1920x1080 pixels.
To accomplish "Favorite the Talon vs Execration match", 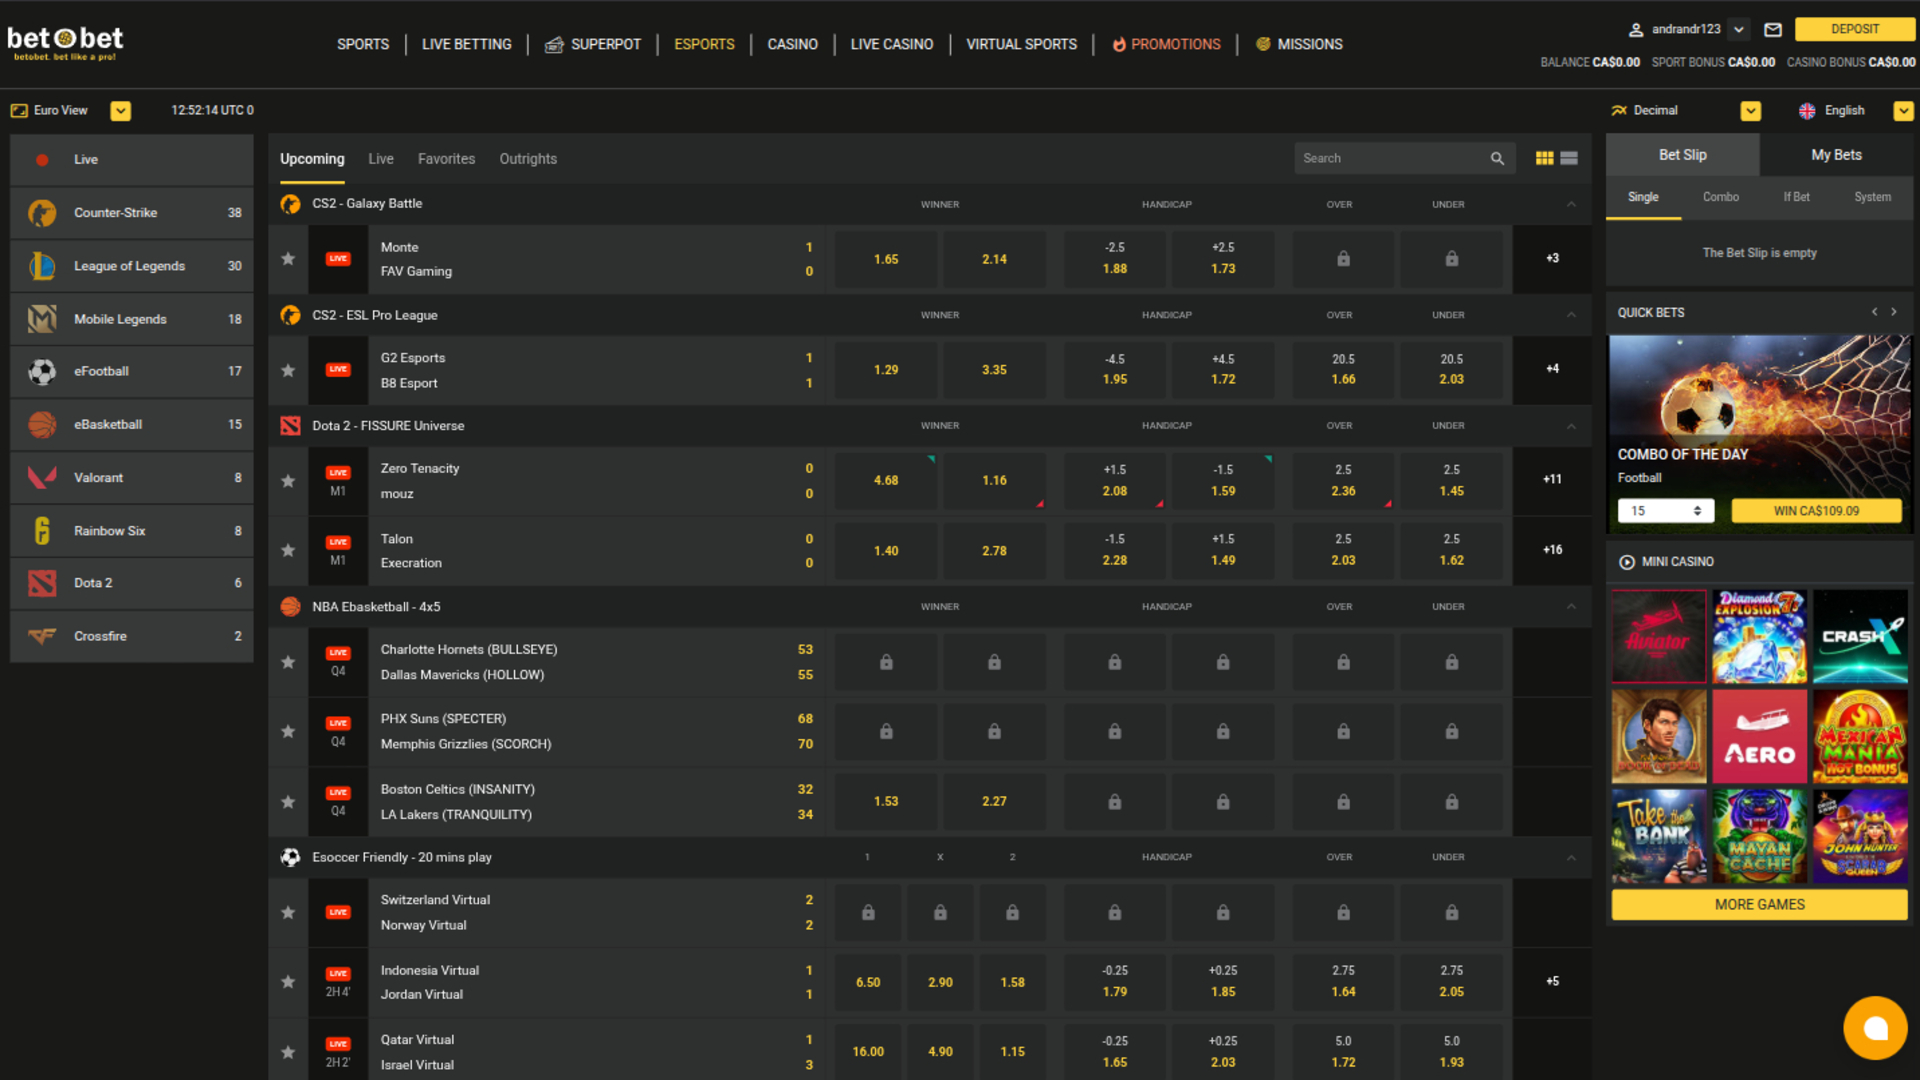I will click(288, 550).
